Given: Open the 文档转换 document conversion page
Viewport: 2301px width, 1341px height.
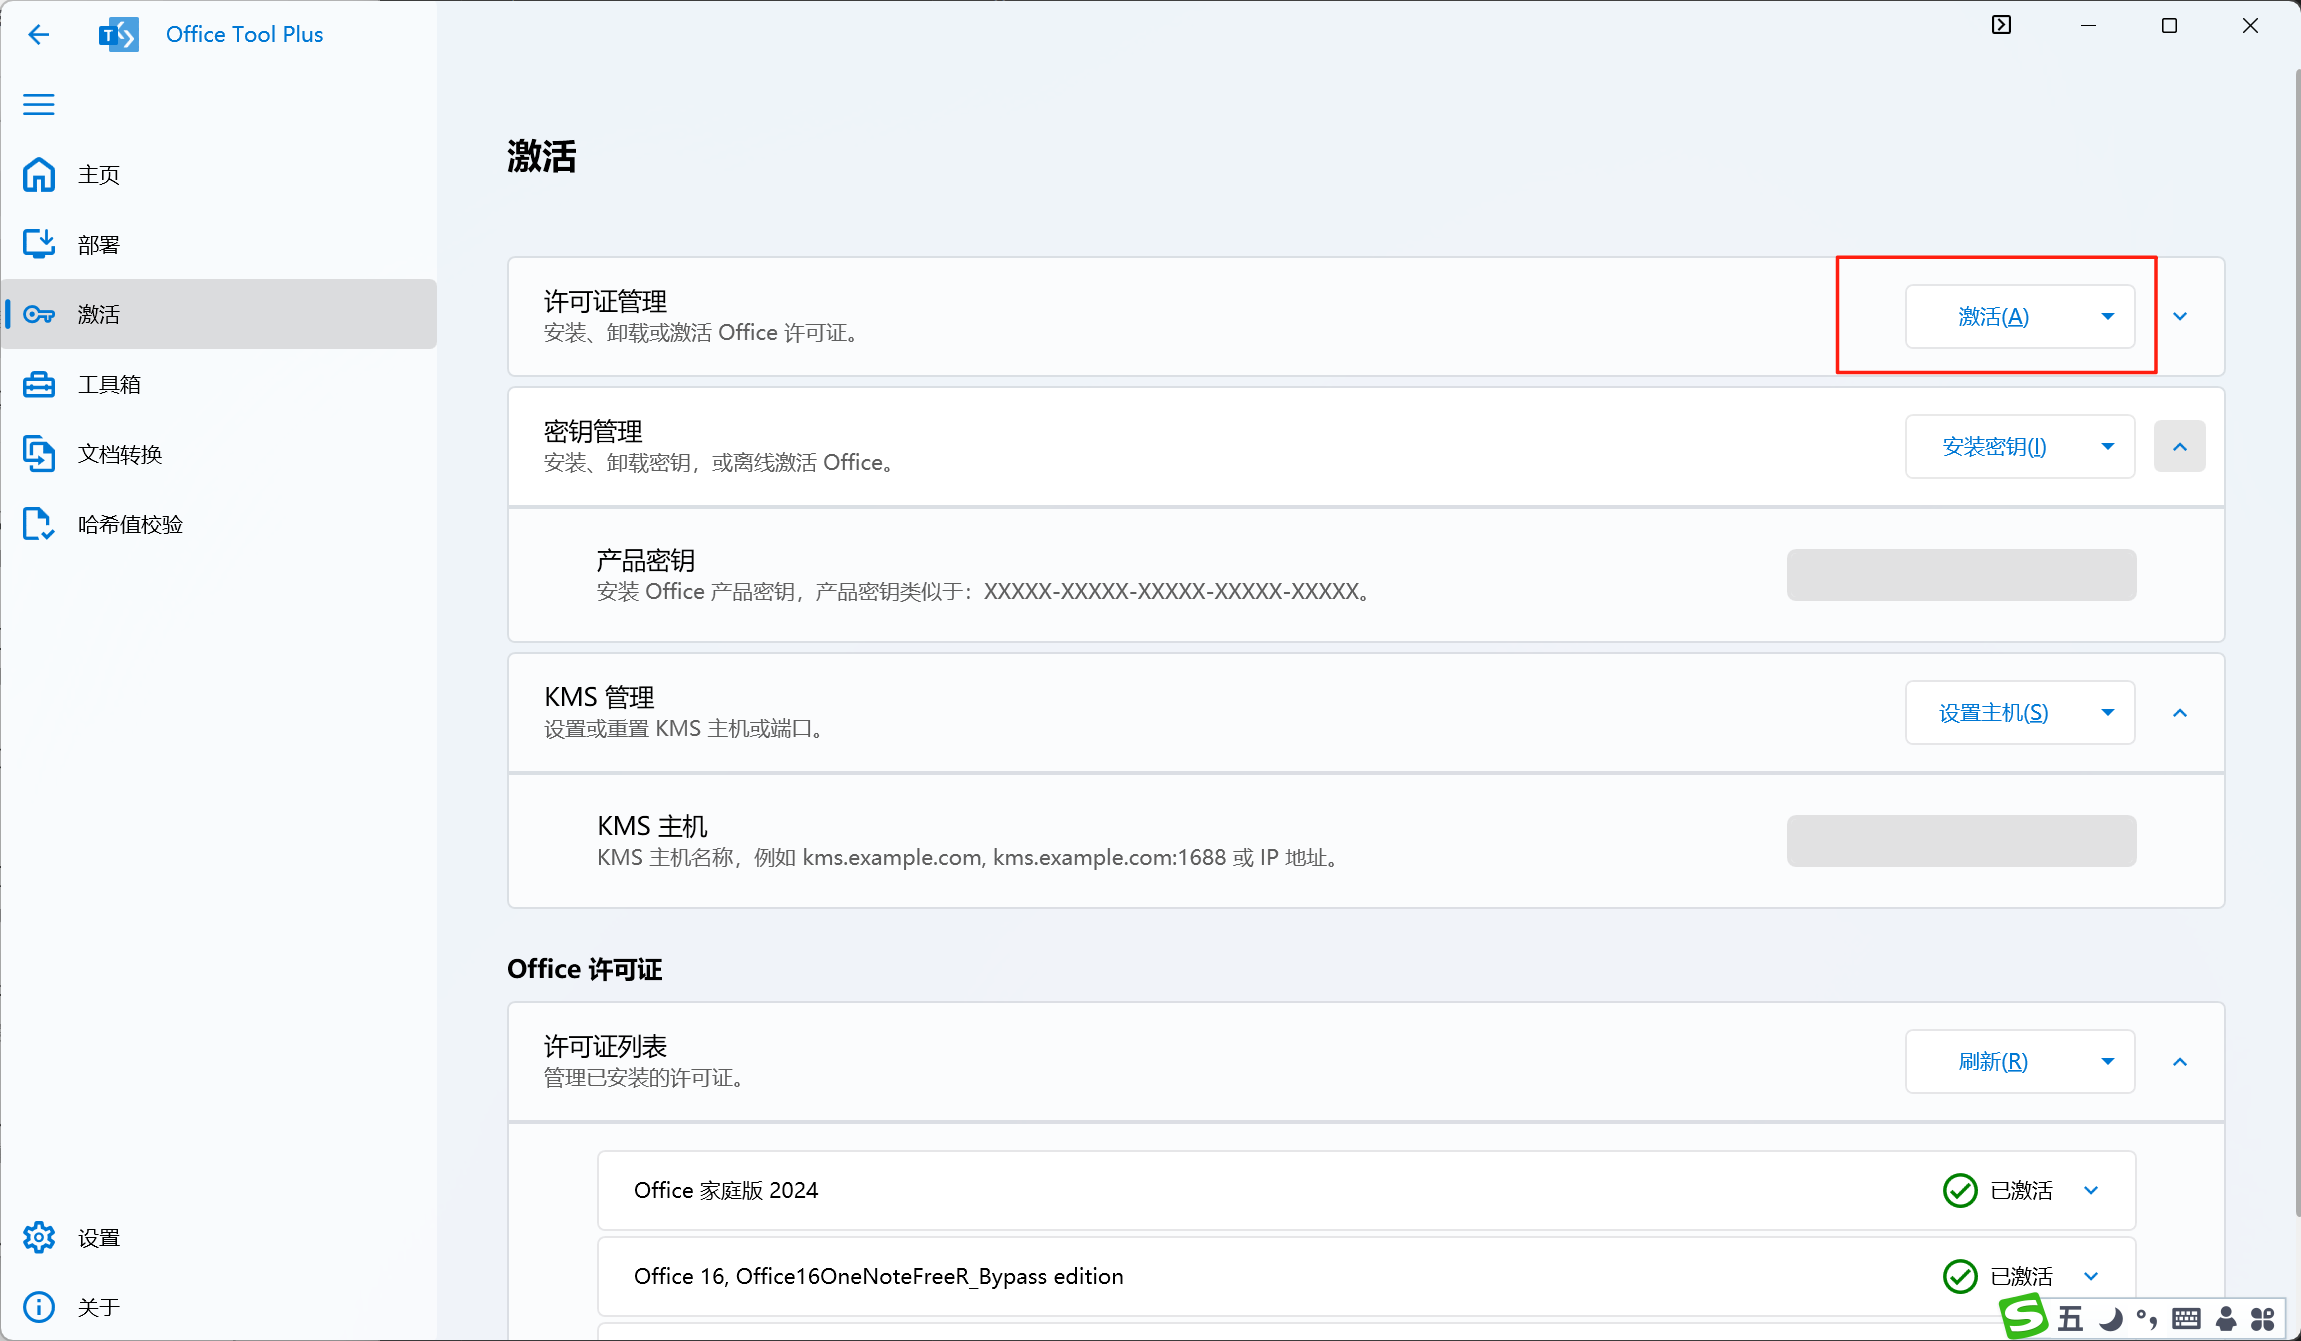Looking at the screenshot, I should (x=219, y=454).
